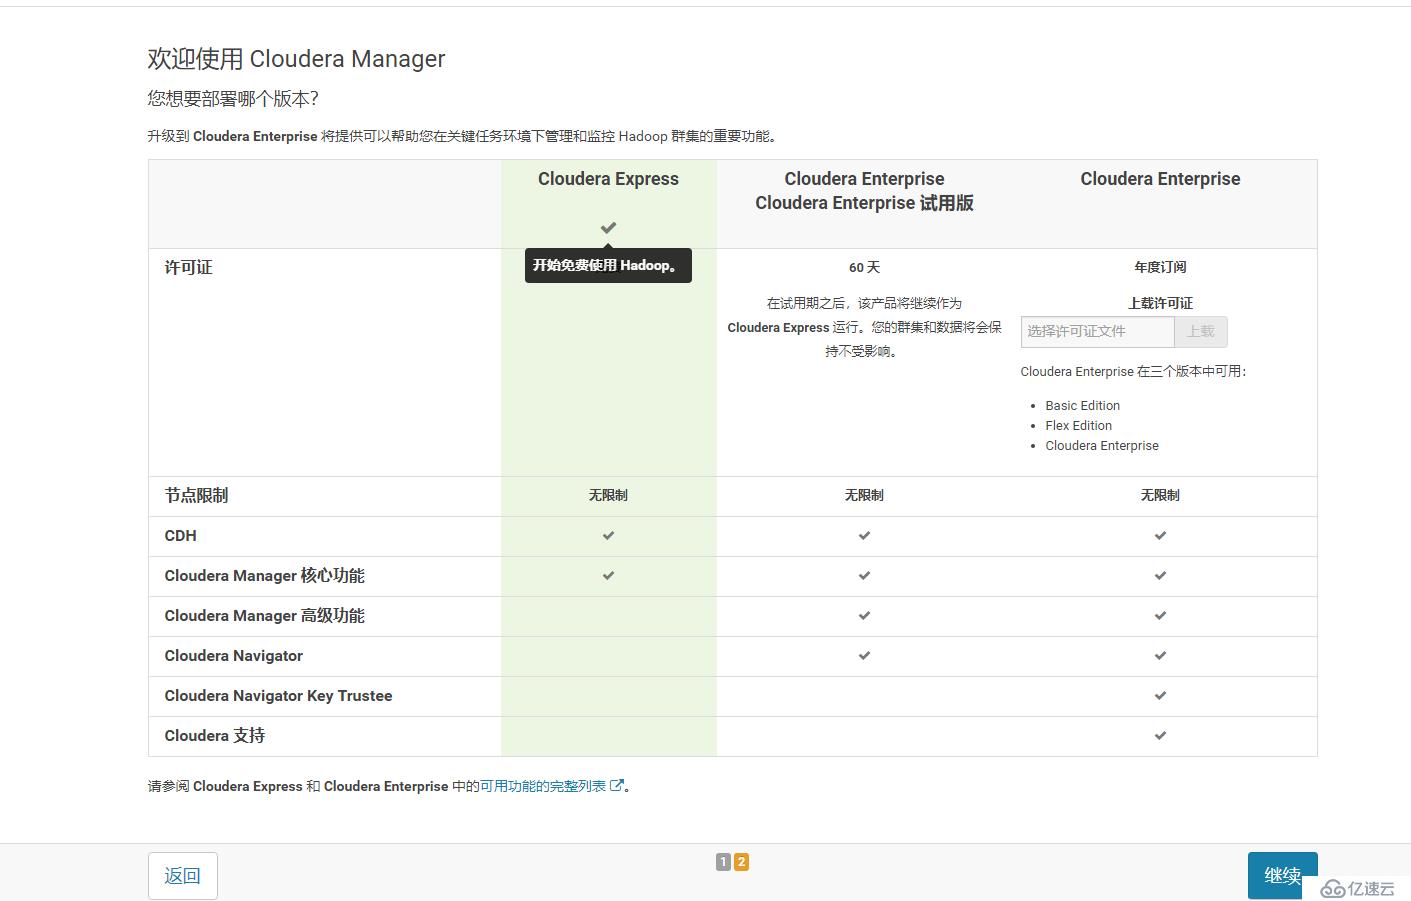Screen dimensions: 1411x901
Task: Click the 继续 continue button
Action: (1282, 876)
